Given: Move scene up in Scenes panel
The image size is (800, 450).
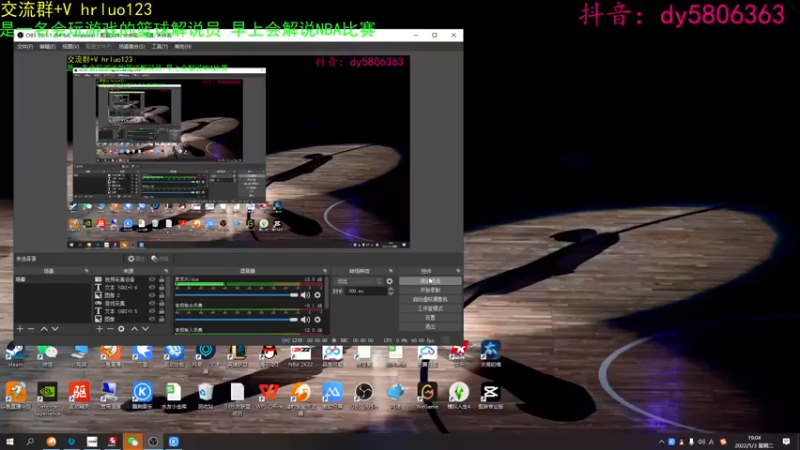Looking at the screenshot, I should point(44,329).
